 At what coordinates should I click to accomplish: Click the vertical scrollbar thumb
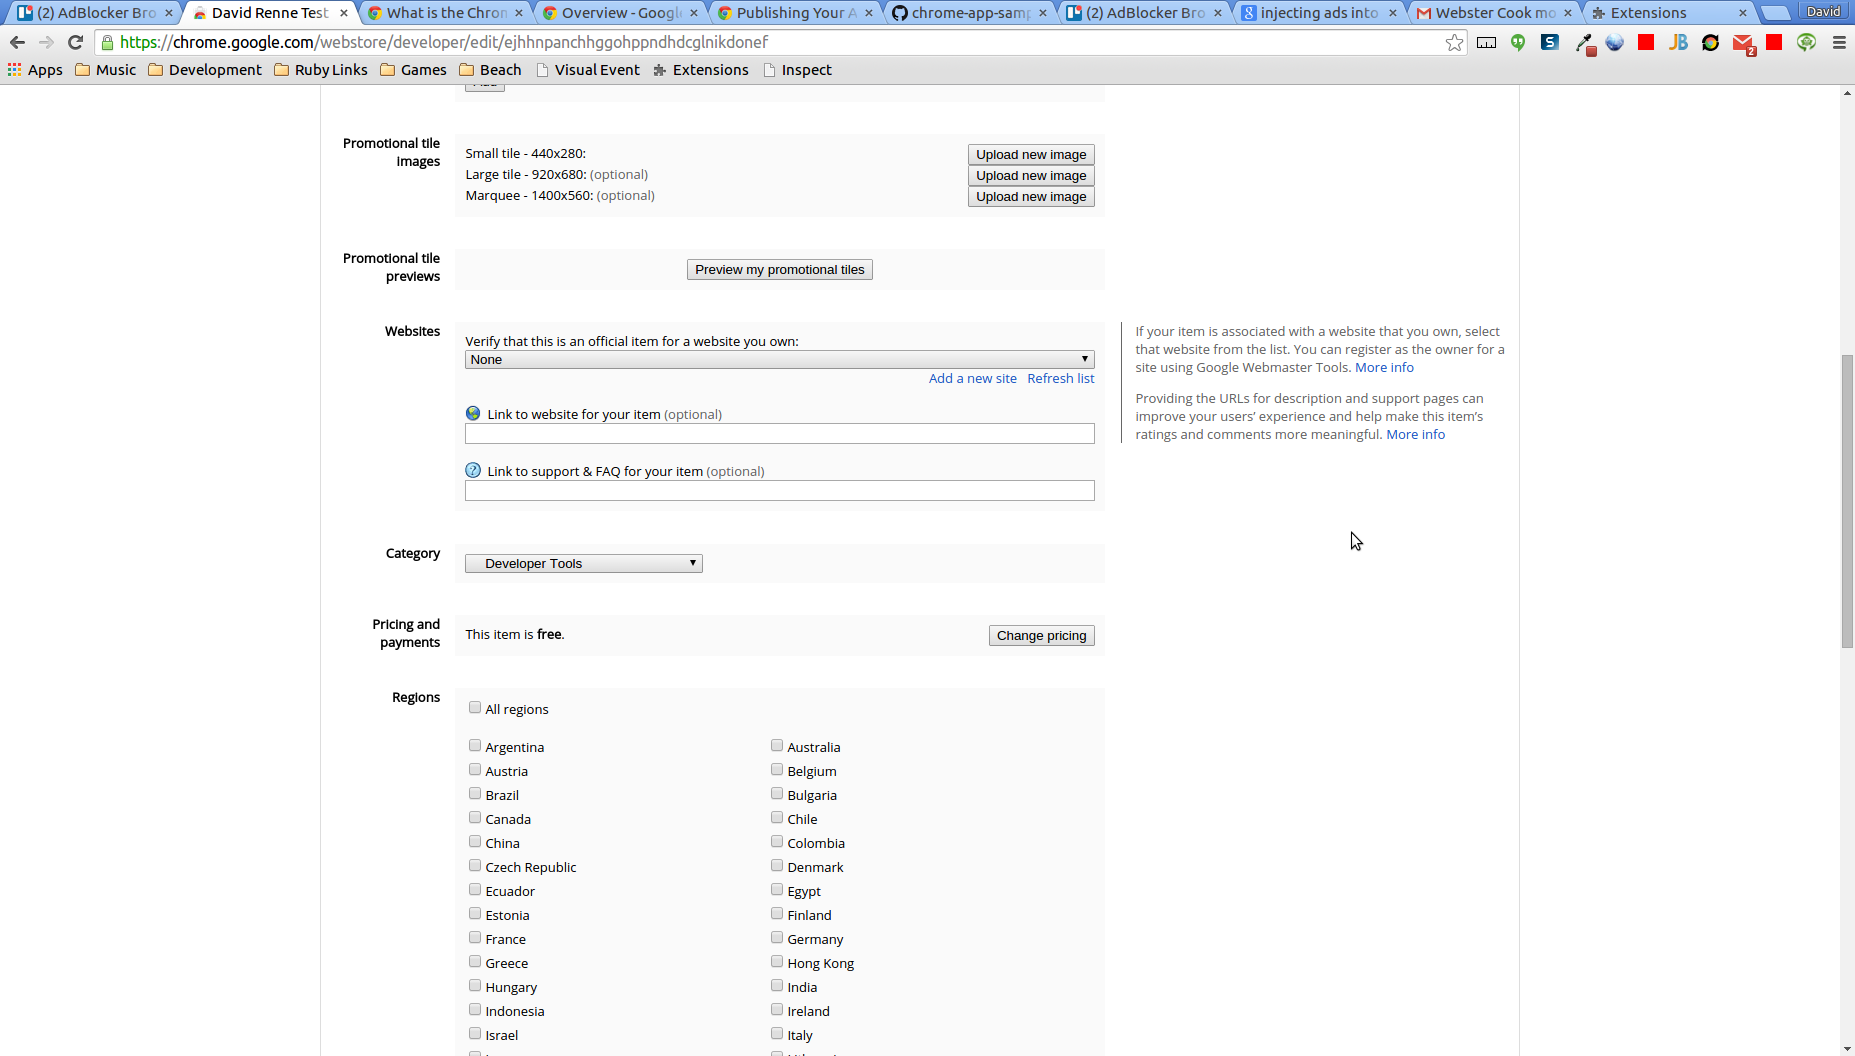(x=1847, y=501)
